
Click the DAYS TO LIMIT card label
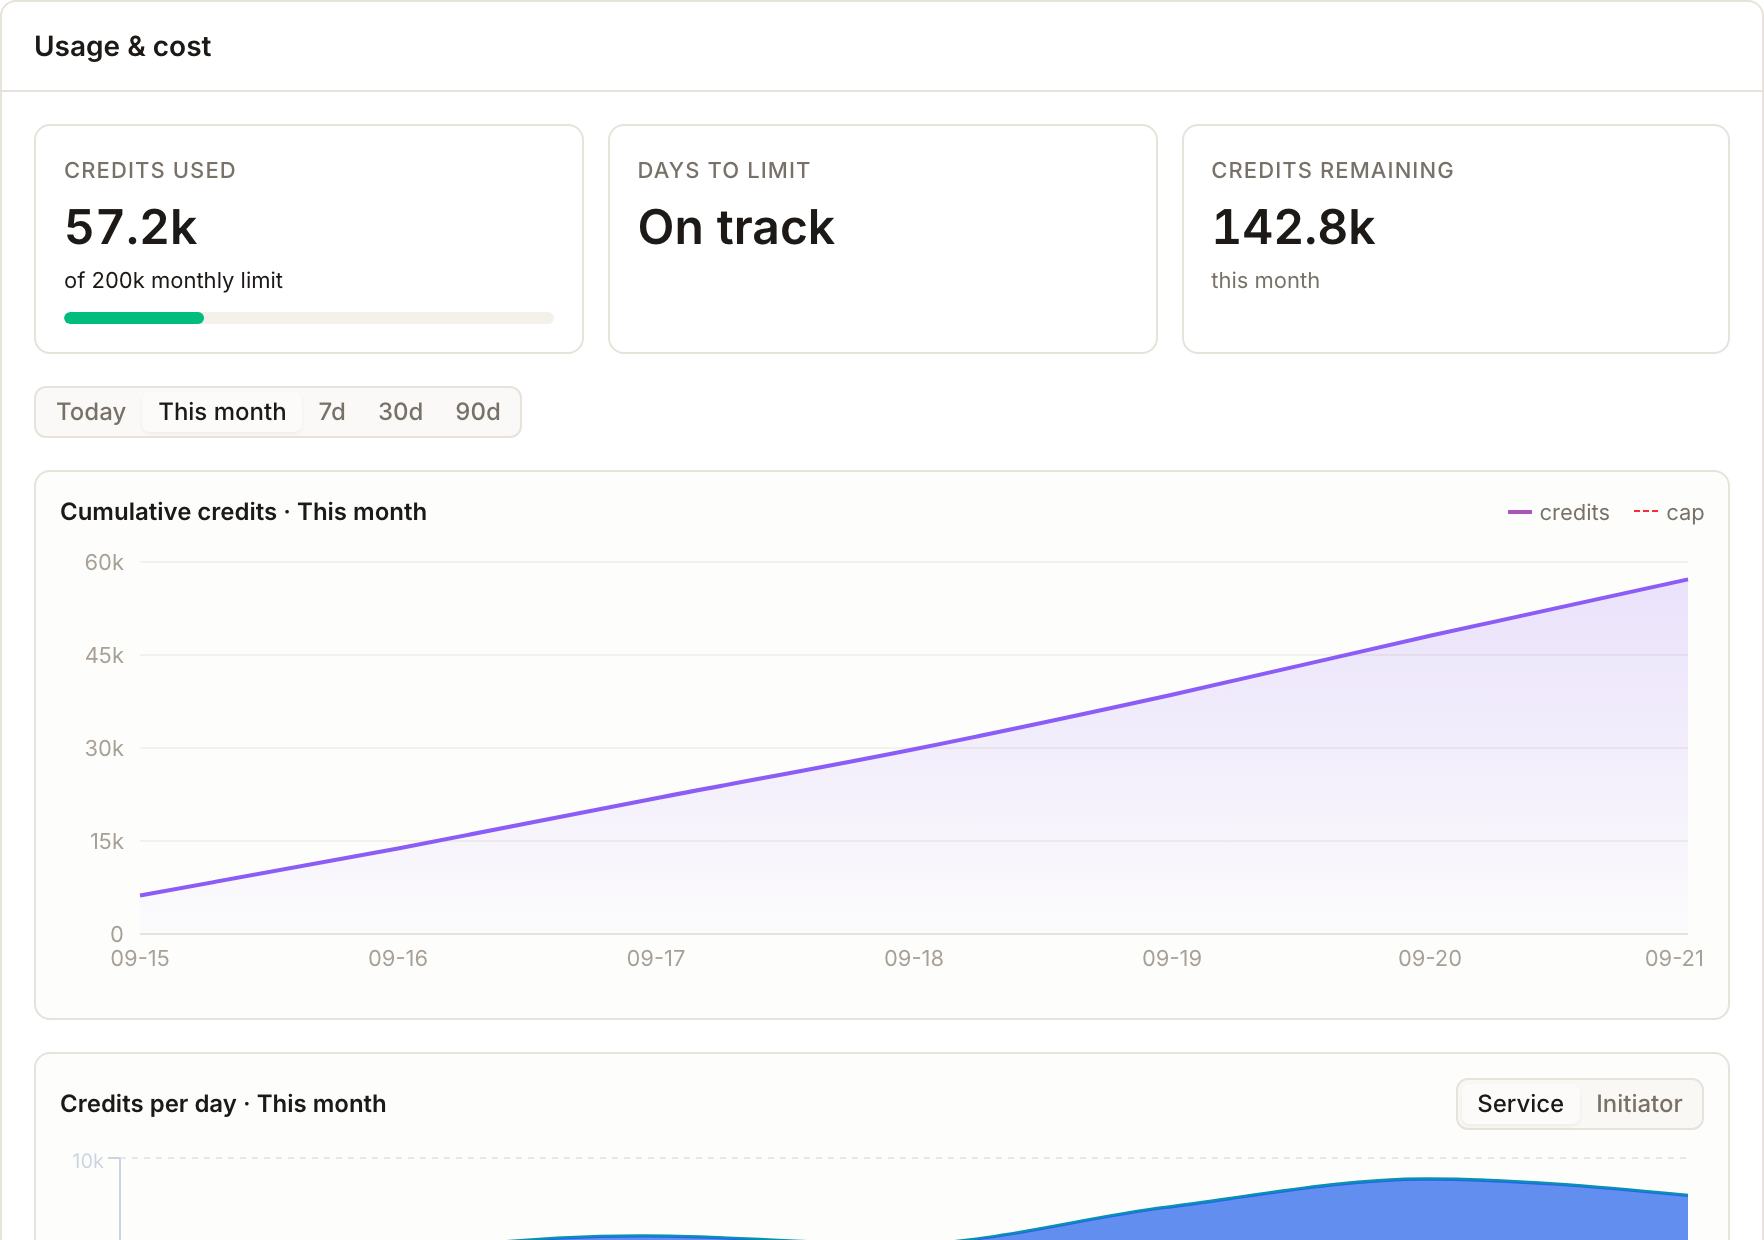[724, 171]
